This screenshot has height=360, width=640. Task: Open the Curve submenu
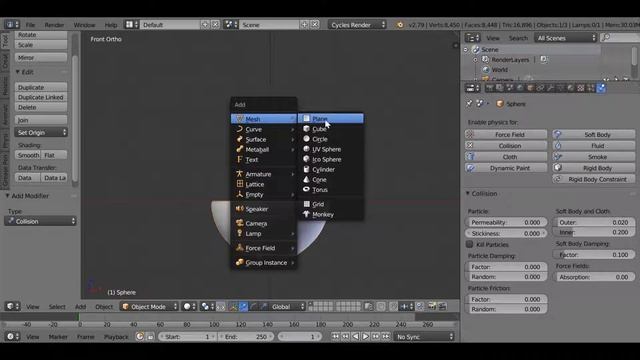click(x=264, y=129)
